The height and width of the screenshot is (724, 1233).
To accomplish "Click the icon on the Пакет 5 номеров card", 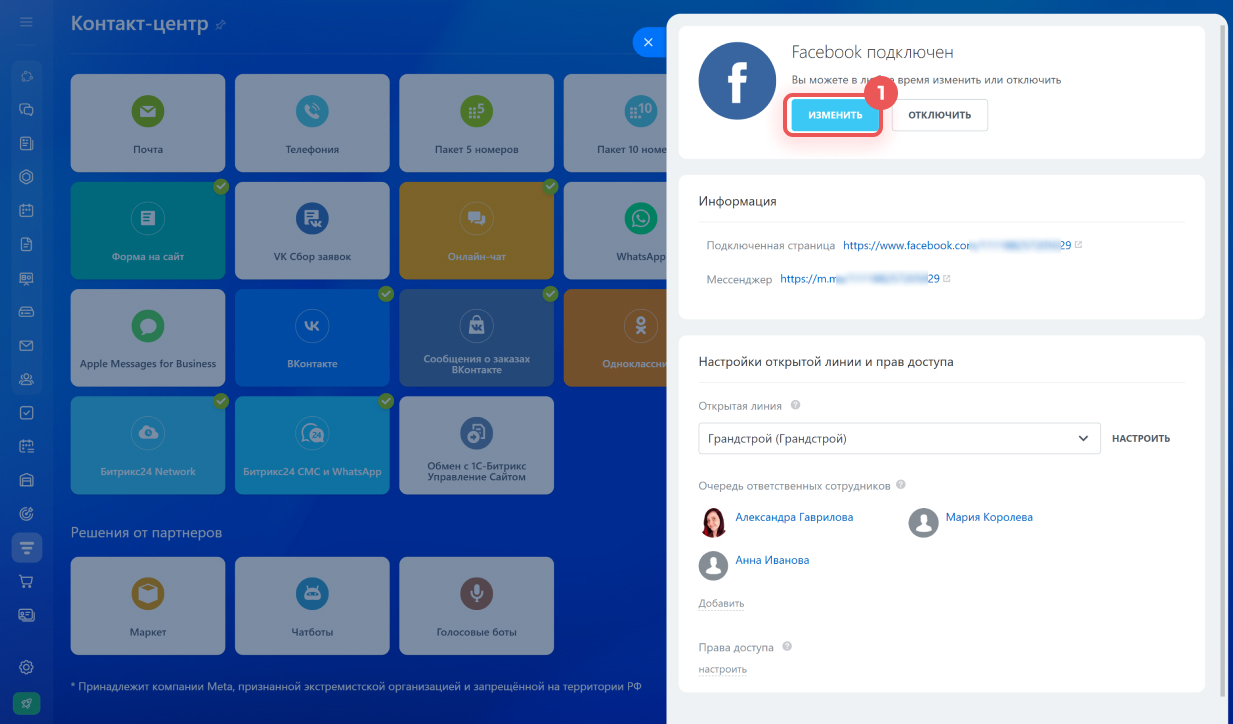I will (476, 111).
